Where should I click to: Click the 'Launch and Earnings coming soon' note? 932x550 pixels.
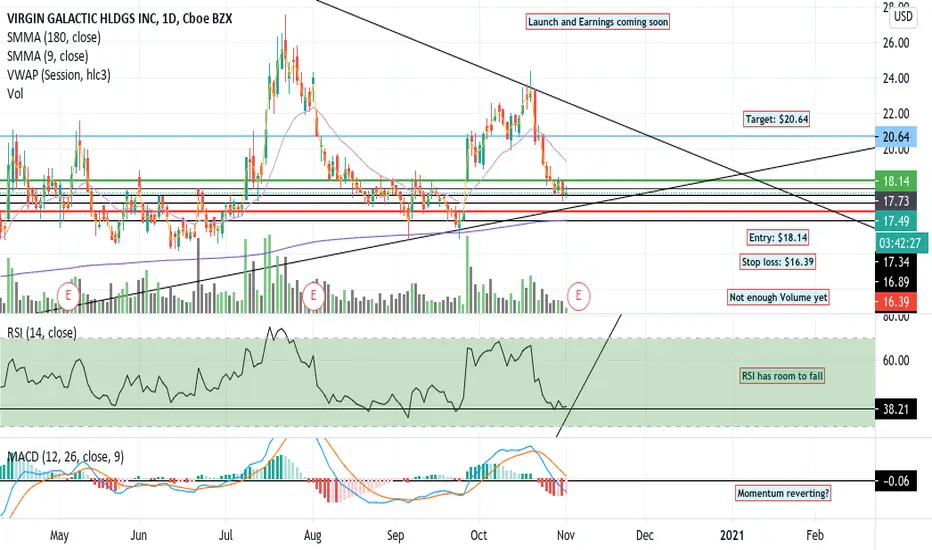tap(598, 22)
